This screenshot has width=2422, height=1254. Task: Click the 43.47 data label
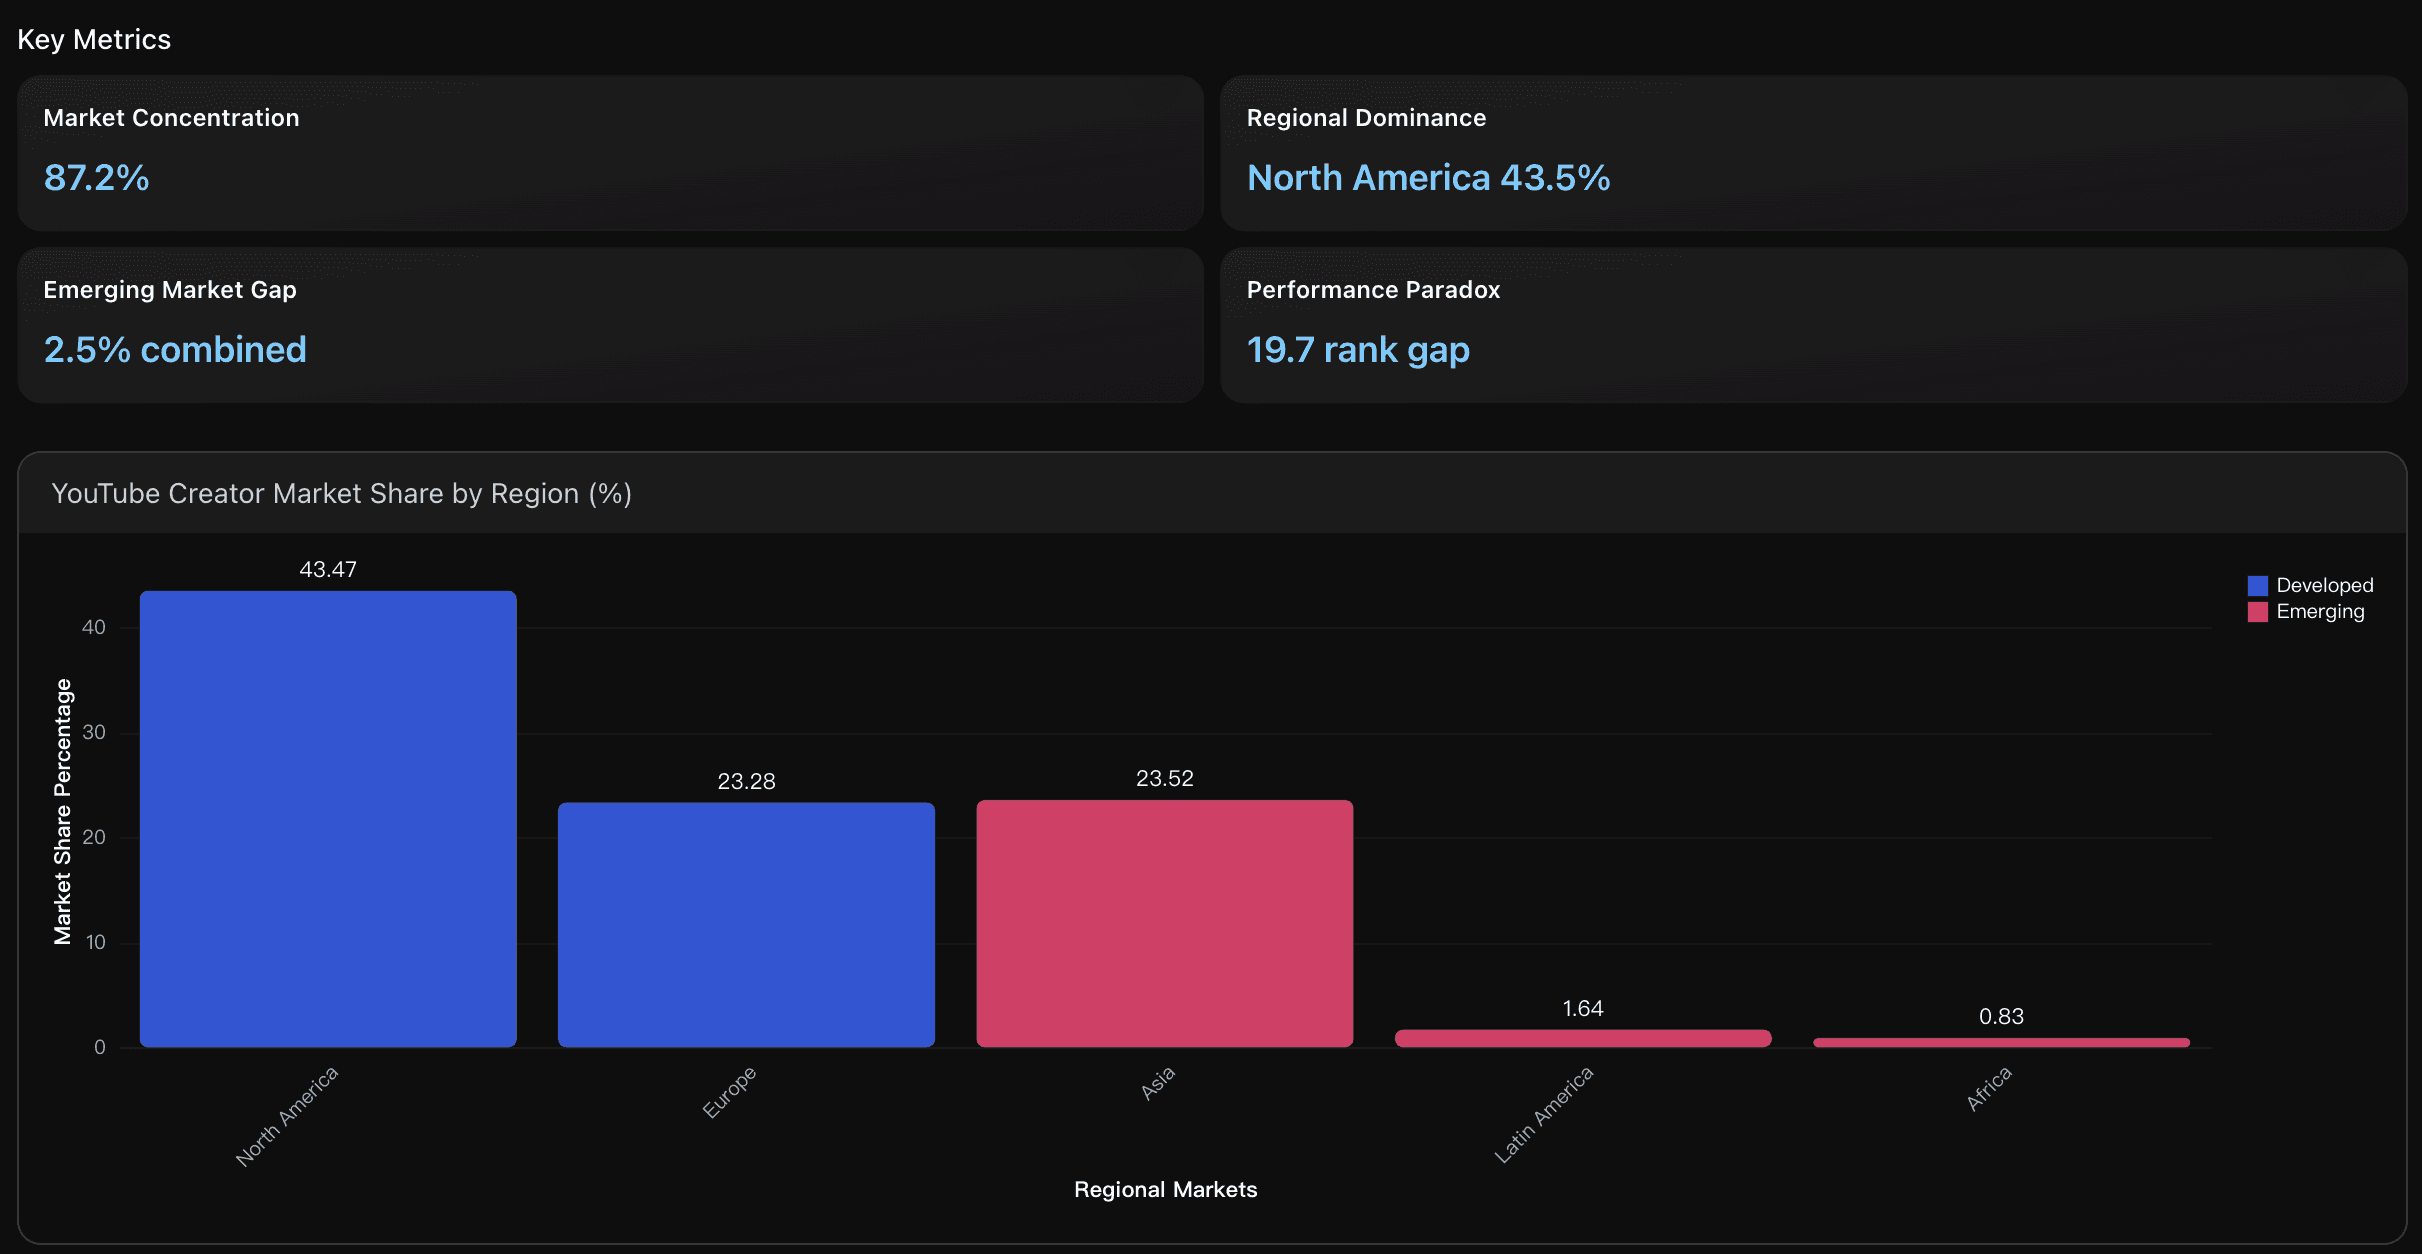coord(328,569)
